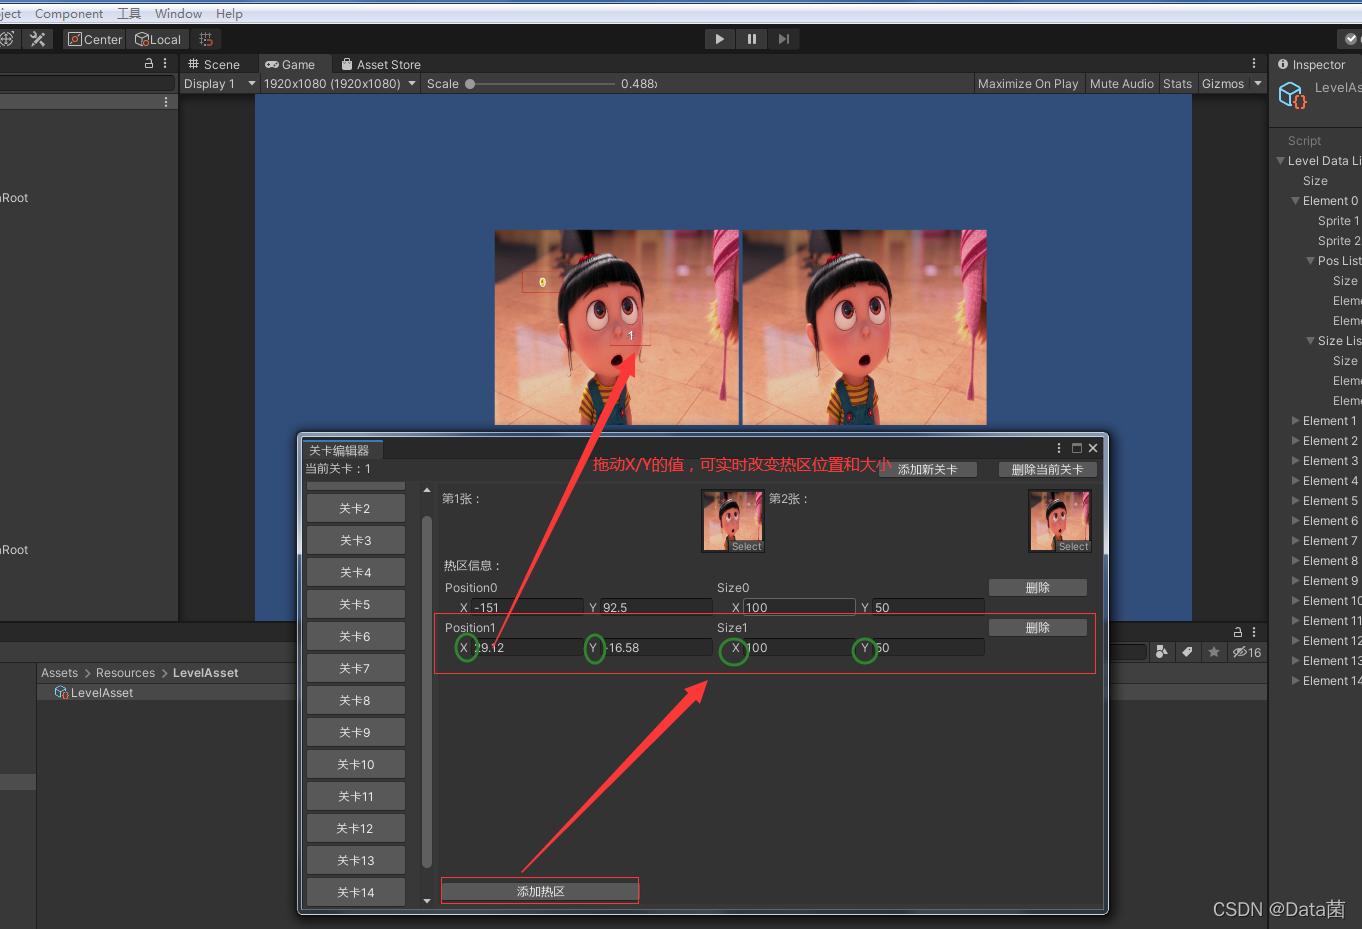Toggle hidden packages visibility (16)
Viewport: 1362px width, 929px height.
pyautogui.click(x=1246, y=652)
